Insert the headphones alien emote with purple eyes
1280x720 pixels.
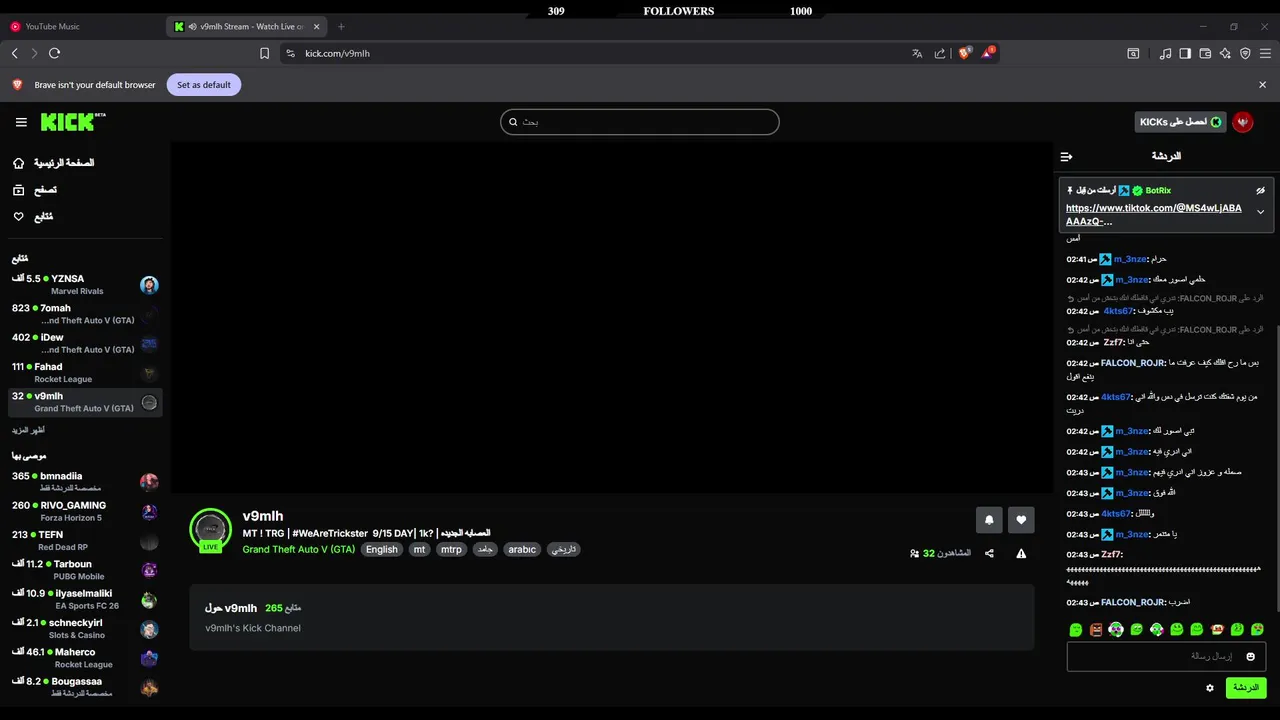tap(1116, 630)
